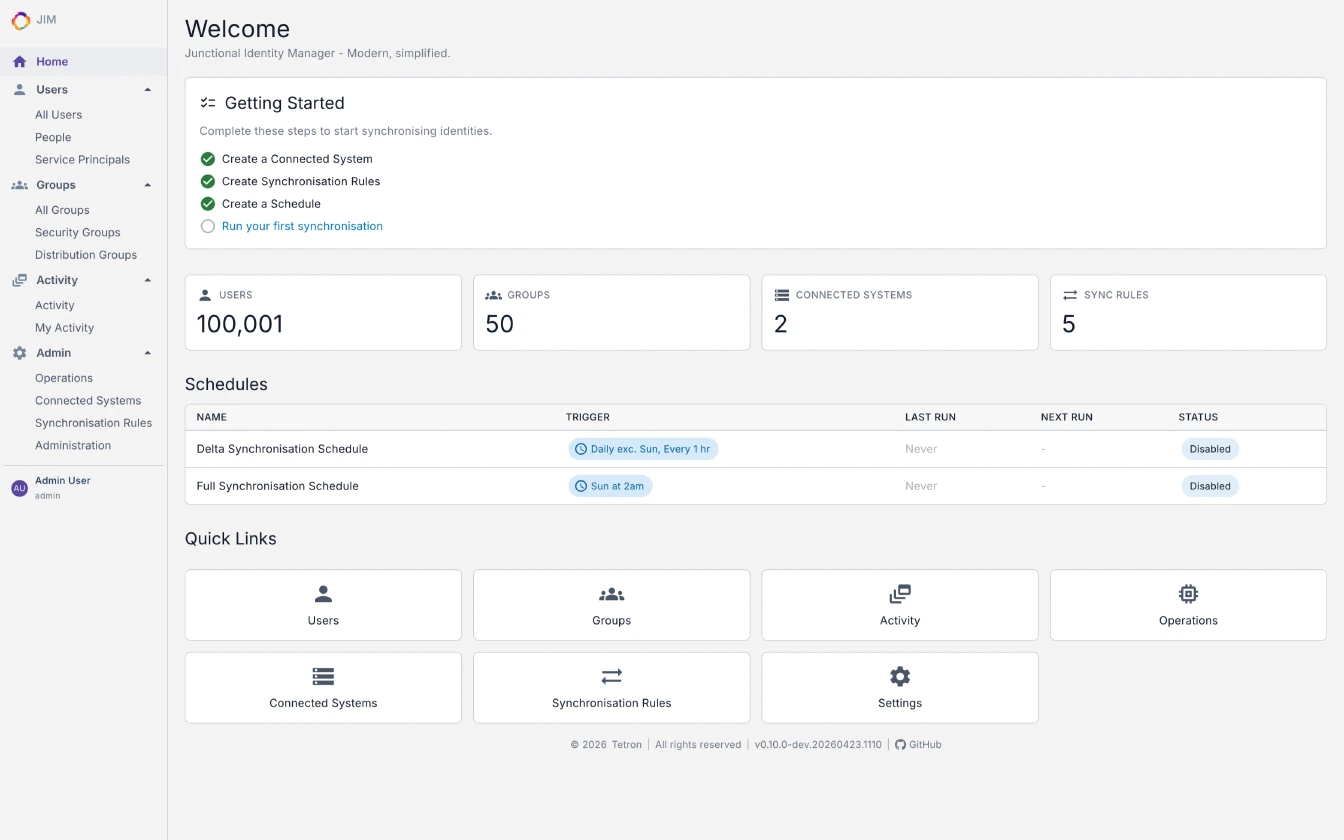
Task: Click the Admin gear icon in sidebar
Action: click(x=18, y=352)
